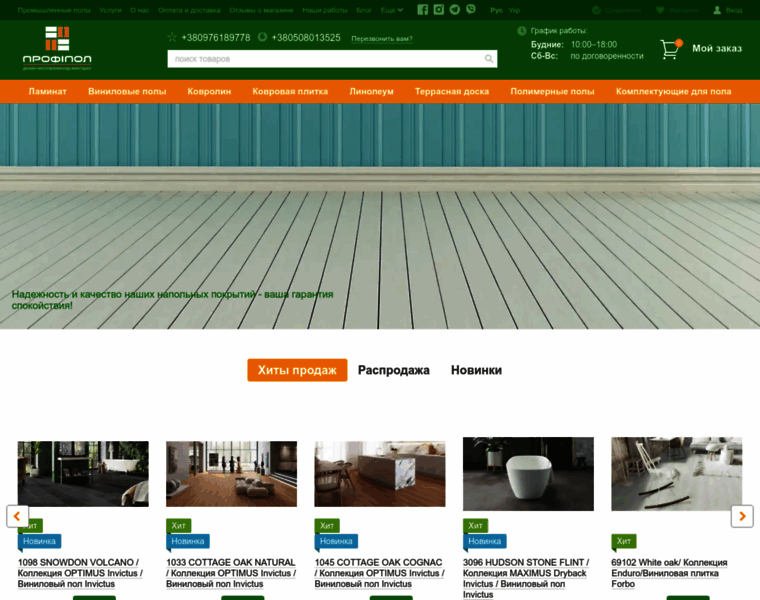Open Комплектующие для пола category
760x600 pixels.
[x=673, y=92]
